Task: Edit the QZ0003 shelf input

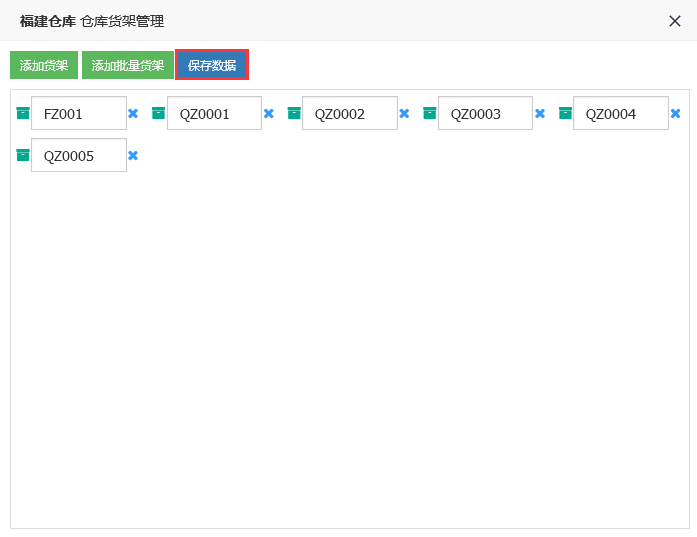Action: [485, 113]
